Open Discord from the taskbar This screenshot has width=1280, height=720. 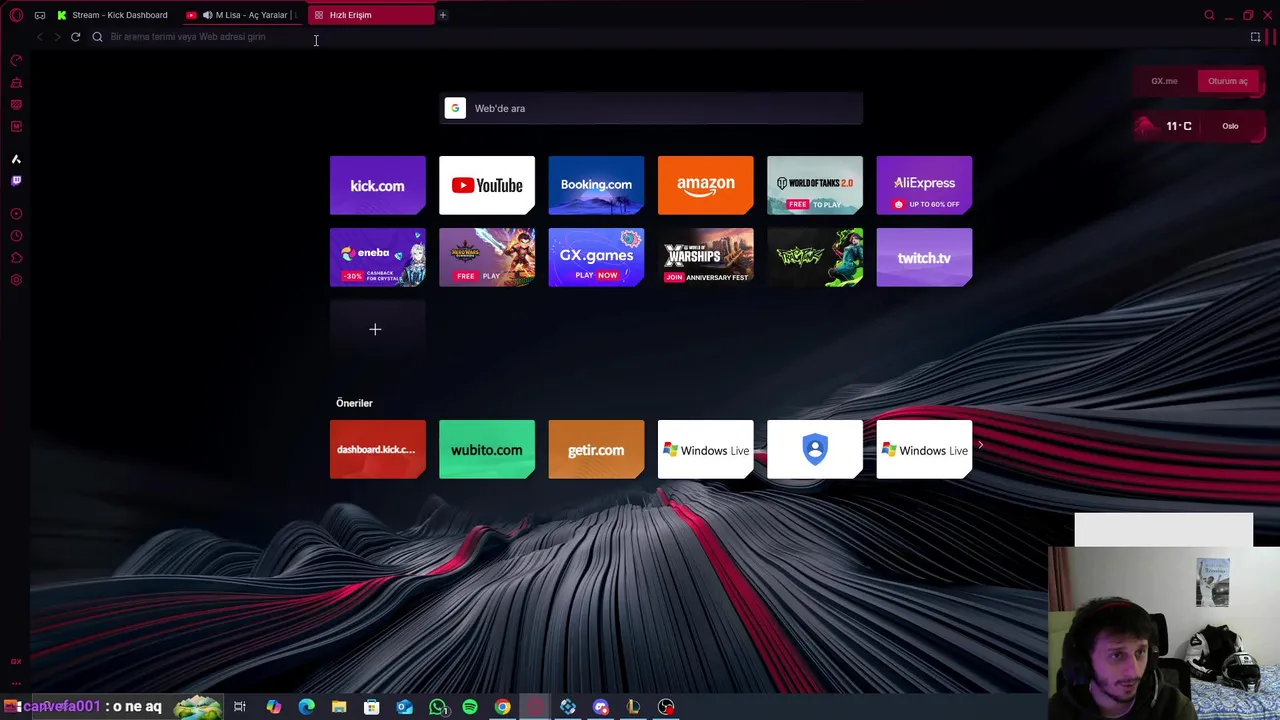point(600,707)
